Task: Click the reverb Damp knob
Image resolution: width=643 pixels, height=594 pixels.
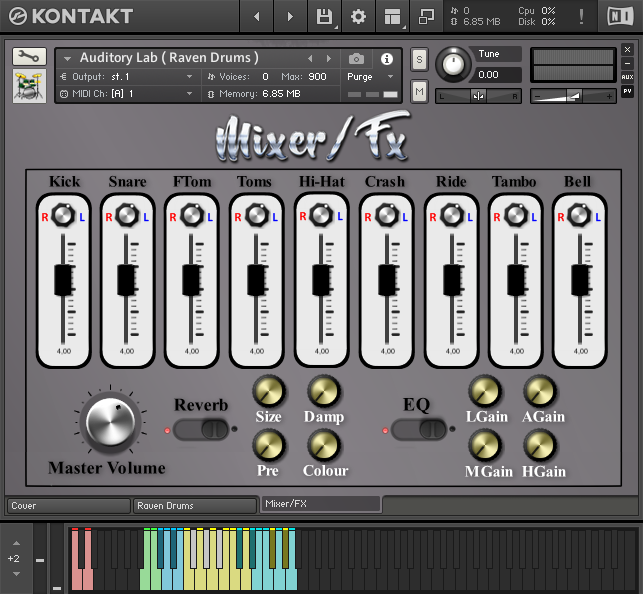Action: [x=324, y=391]
